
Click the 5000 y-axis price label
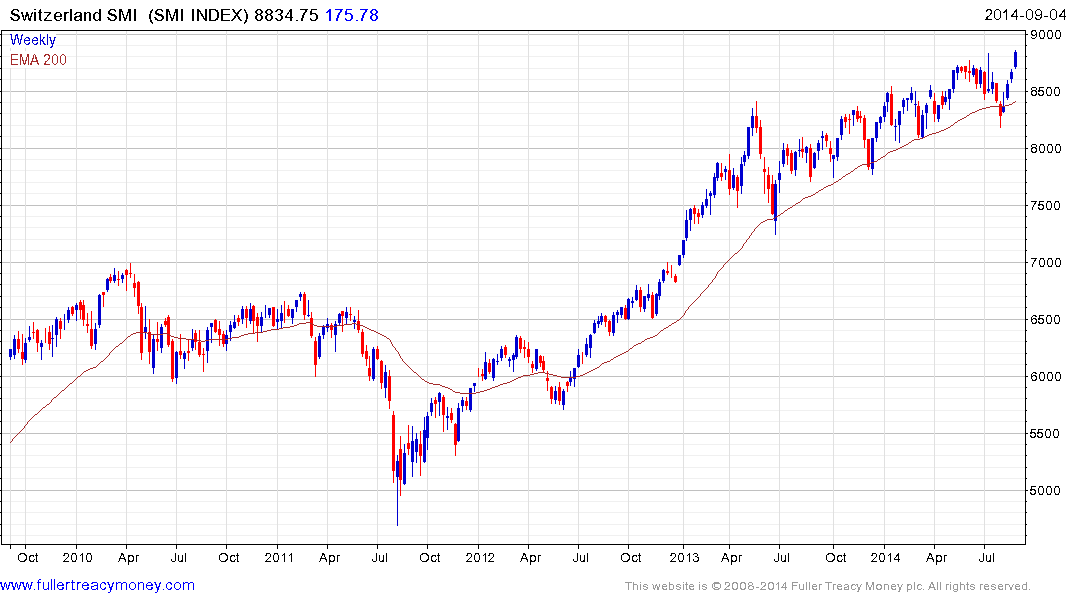click(1046, 490)
